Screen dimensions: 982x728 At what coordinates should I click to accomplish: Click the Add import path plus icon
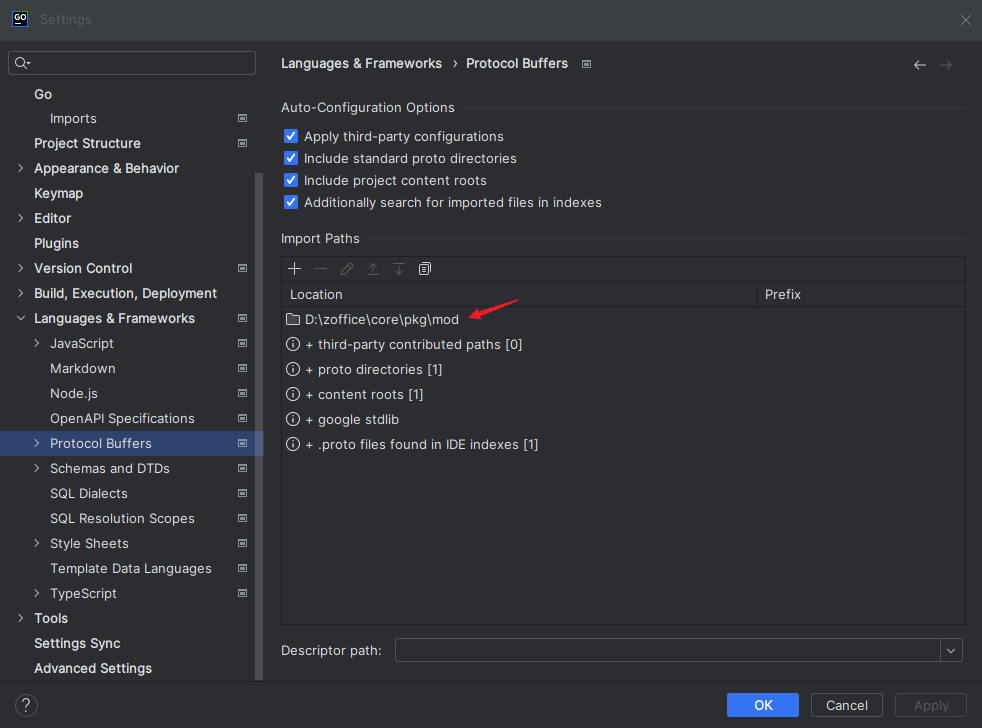[294, 269]
